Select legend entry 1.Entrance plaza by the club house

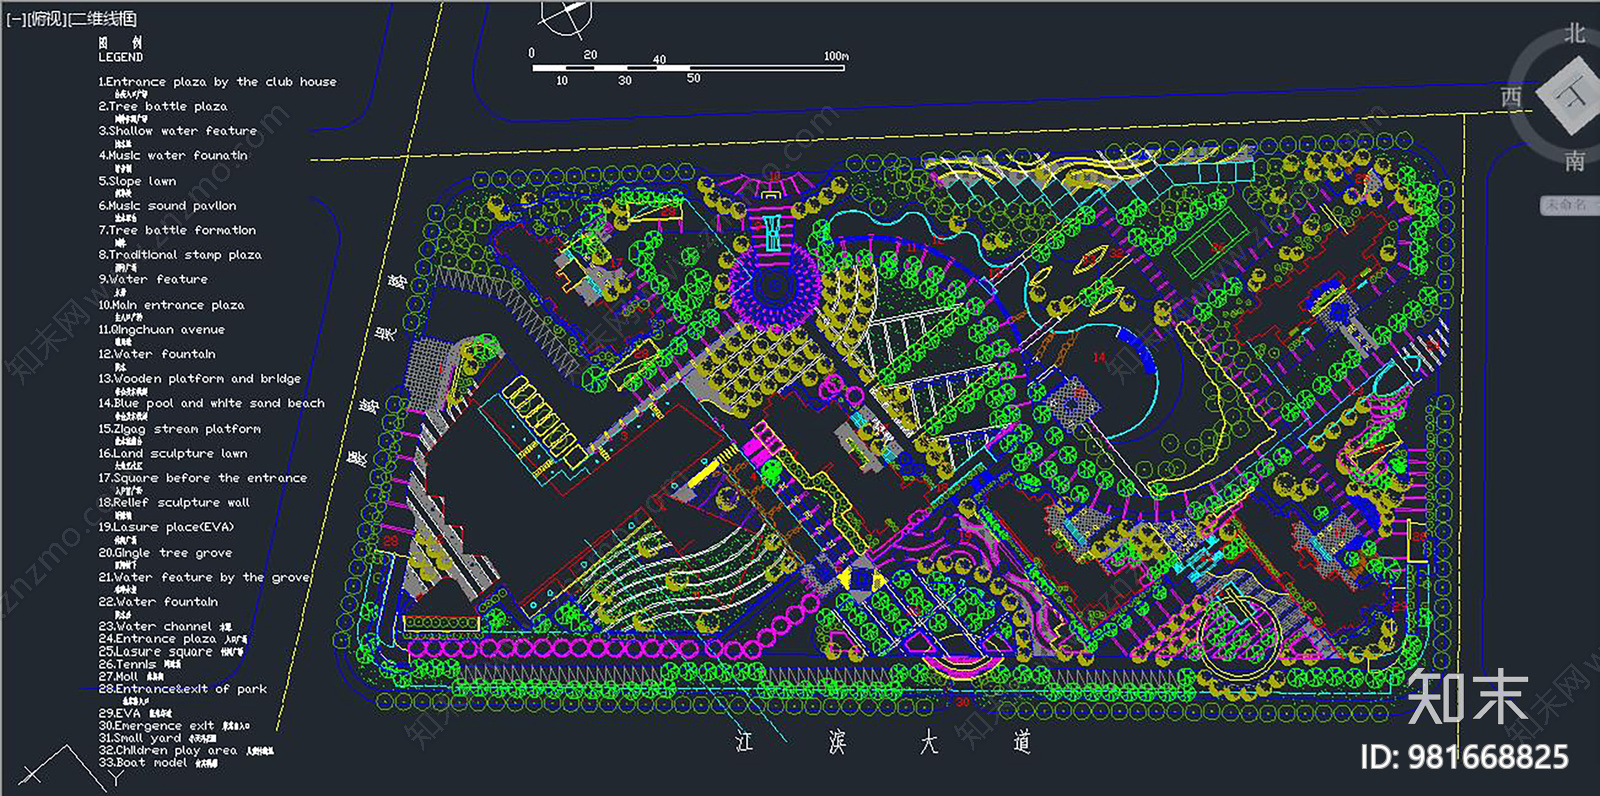click(217, 82)
